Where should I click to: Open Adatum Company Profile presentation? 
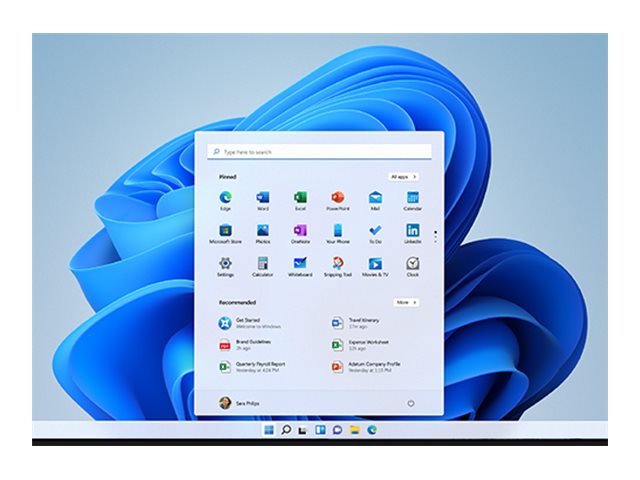(x=366, y=367)
